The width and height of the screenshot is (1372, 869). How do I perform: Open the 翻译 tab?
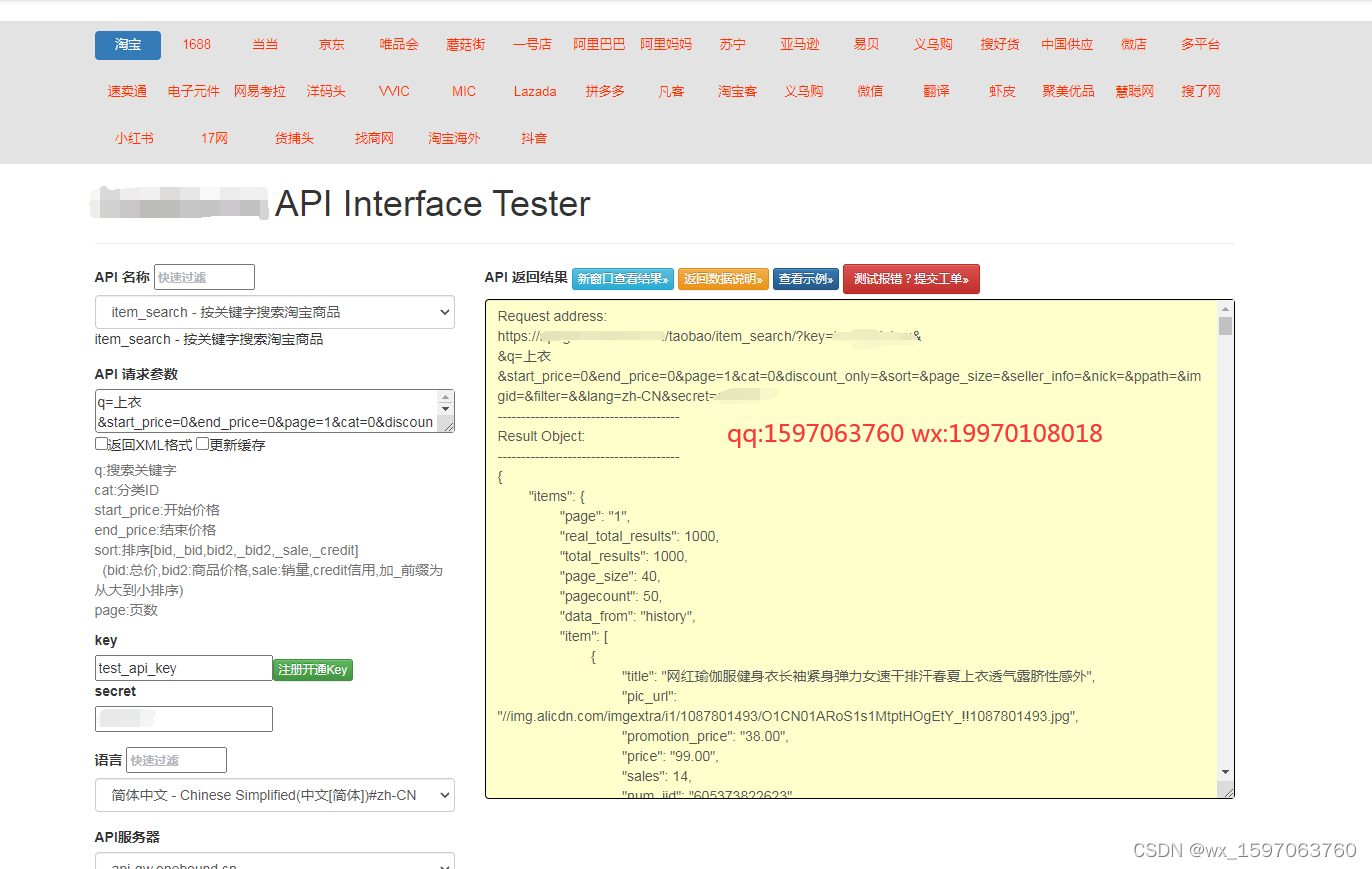pyautogui.click(x=936, y=92)
